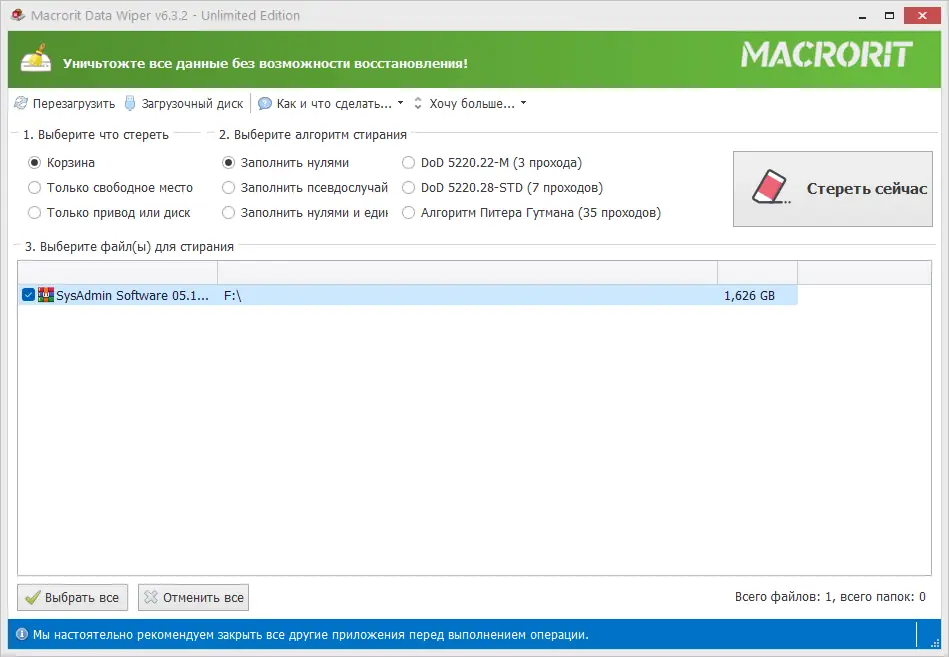Click the MACRORIT logo in the banner
Viewport: 949px width, 657px height.
pos(827,54)
